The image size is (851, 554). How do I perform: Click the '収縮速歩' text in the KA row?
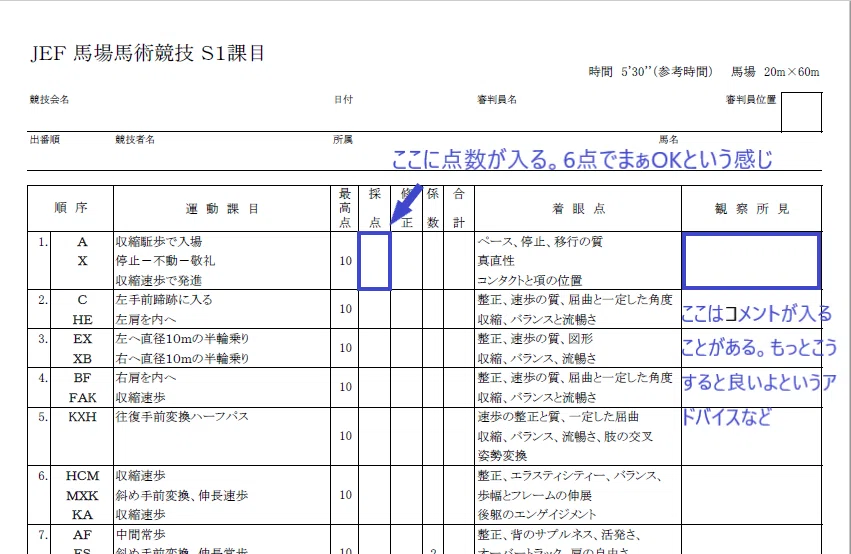coord(141,514)
